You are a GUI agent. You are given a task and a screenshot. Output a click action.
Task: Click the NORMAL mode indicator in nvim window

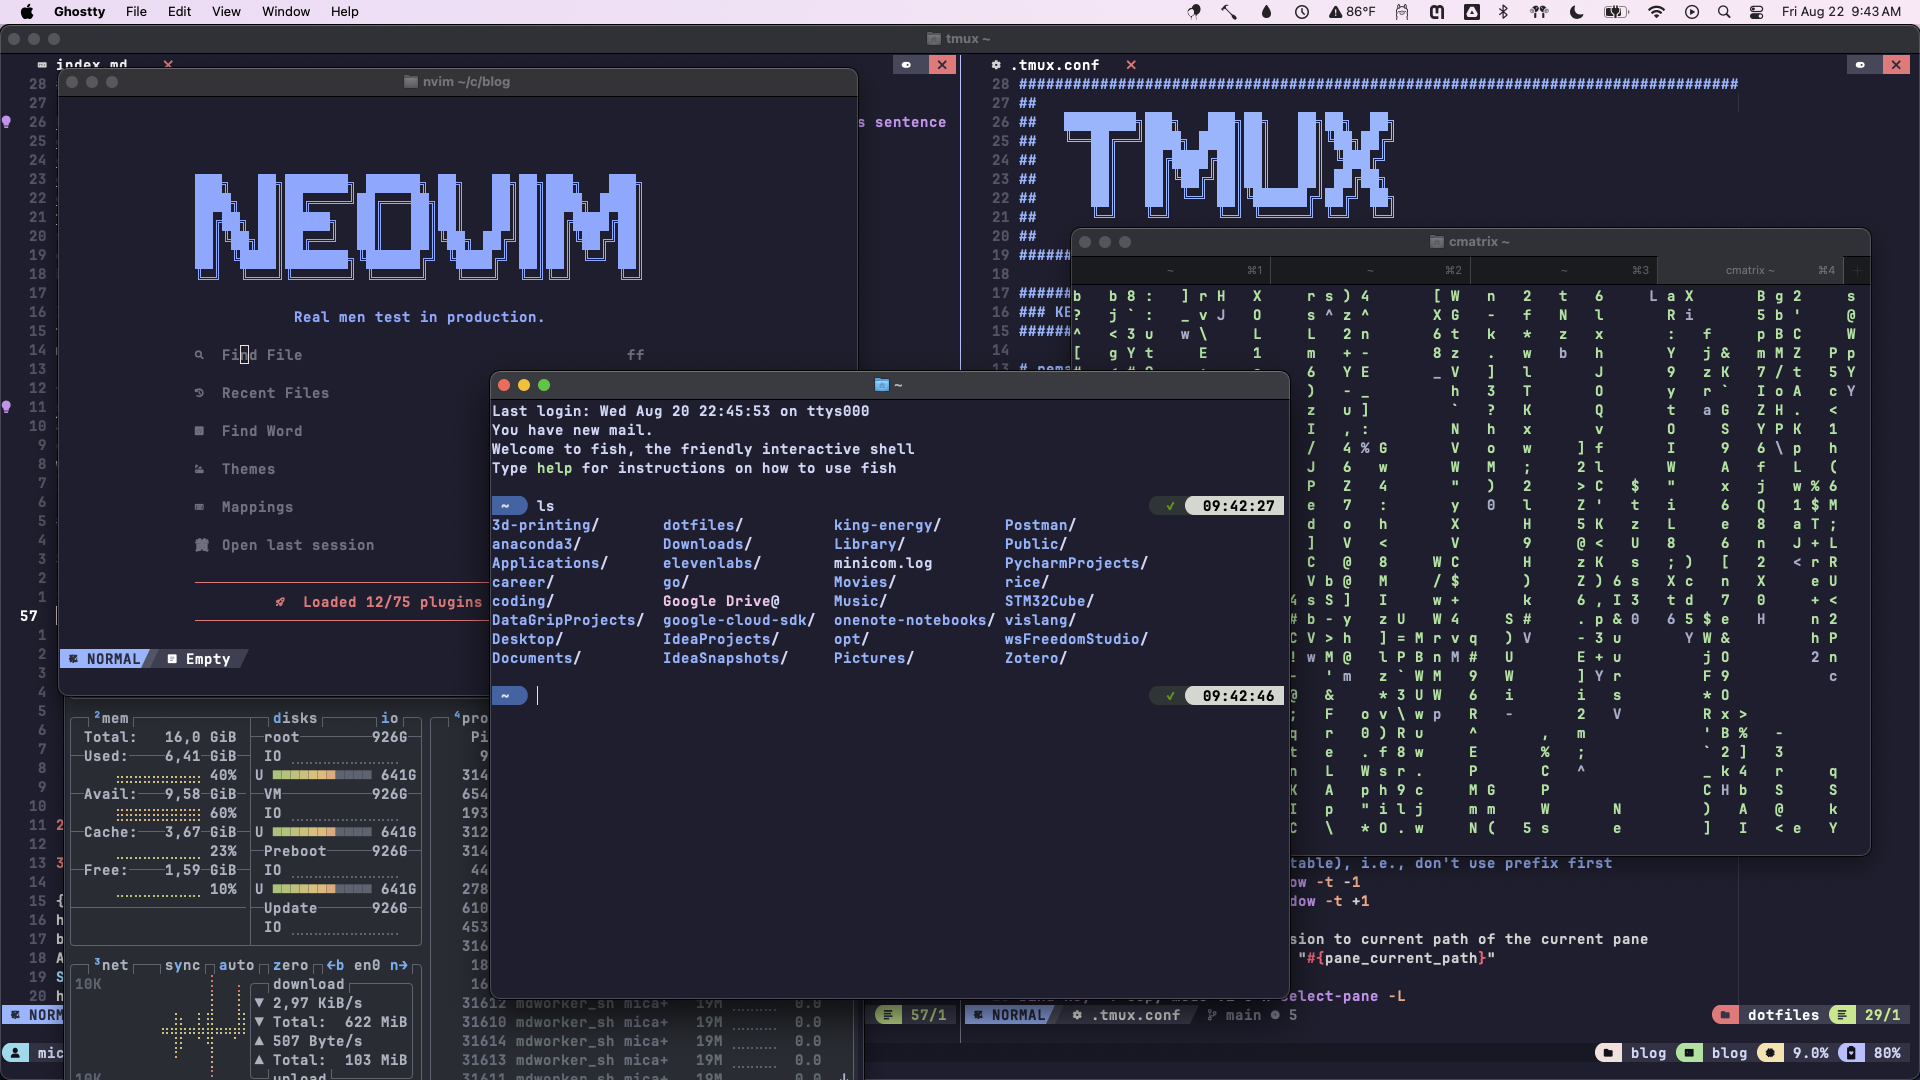click(105, 659)
